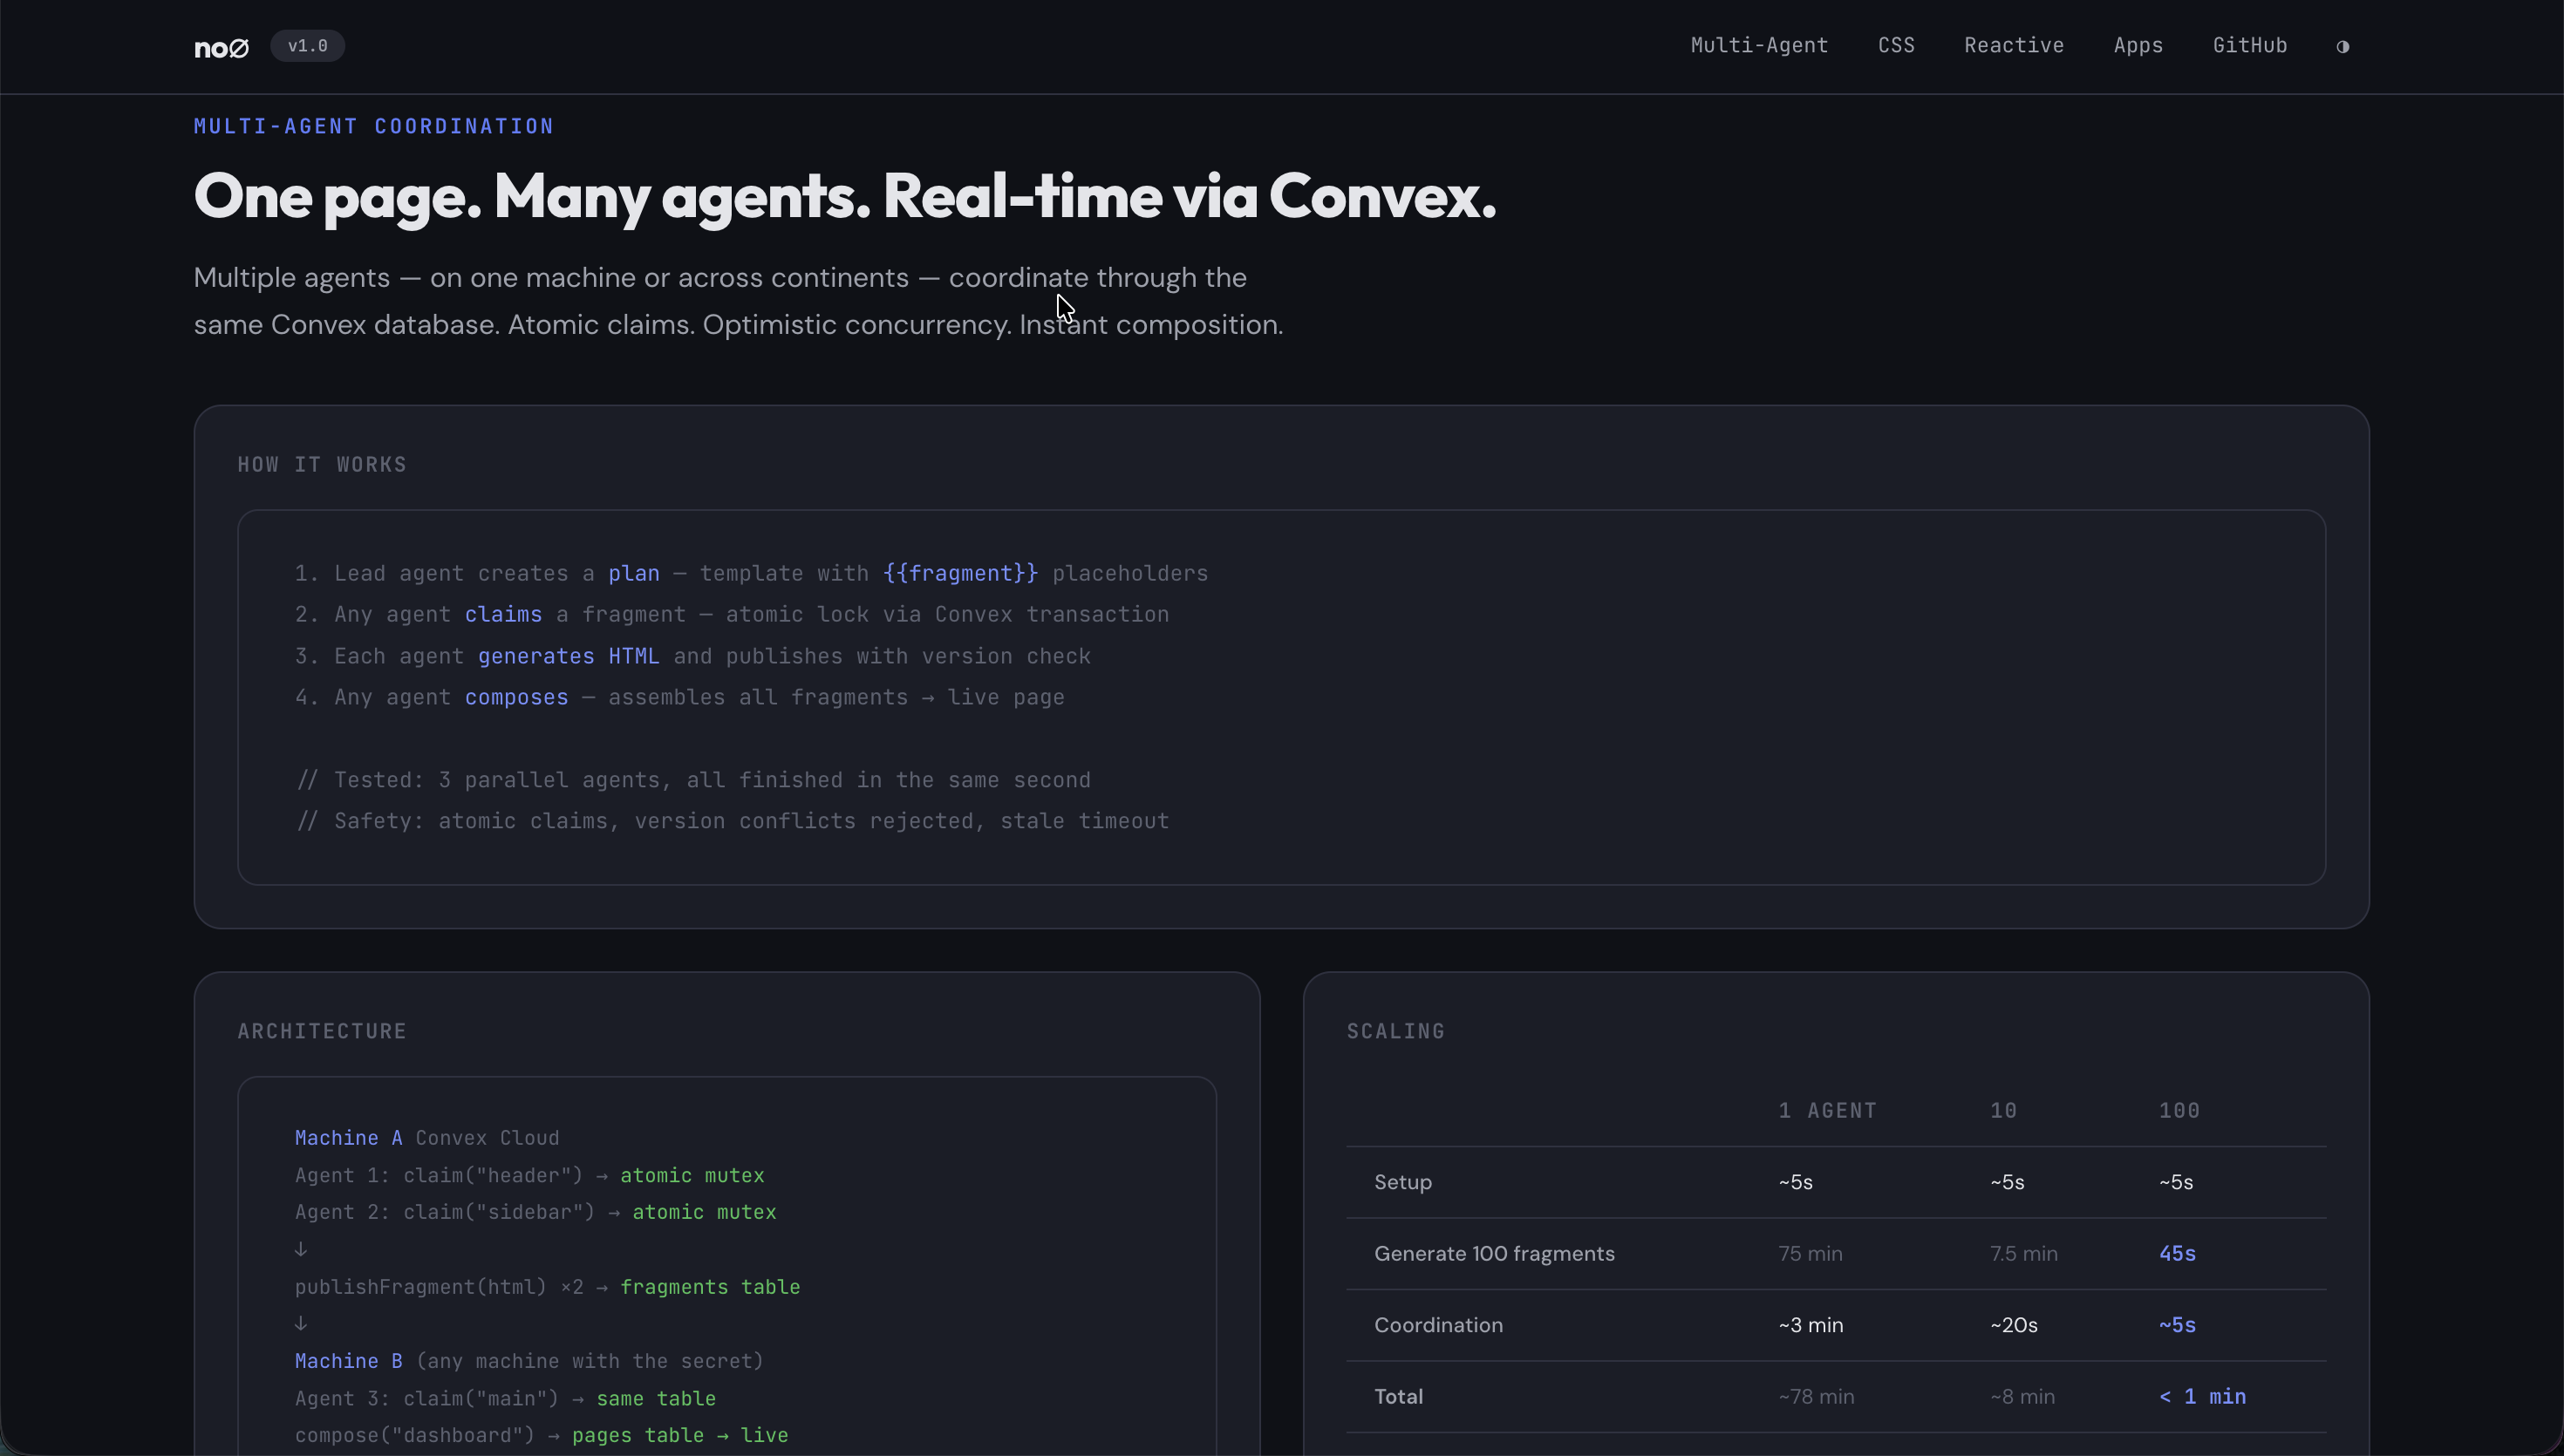Click the HOW IT WORKS heading
The image size is (2564, 1456).
[x=321, y=464]
